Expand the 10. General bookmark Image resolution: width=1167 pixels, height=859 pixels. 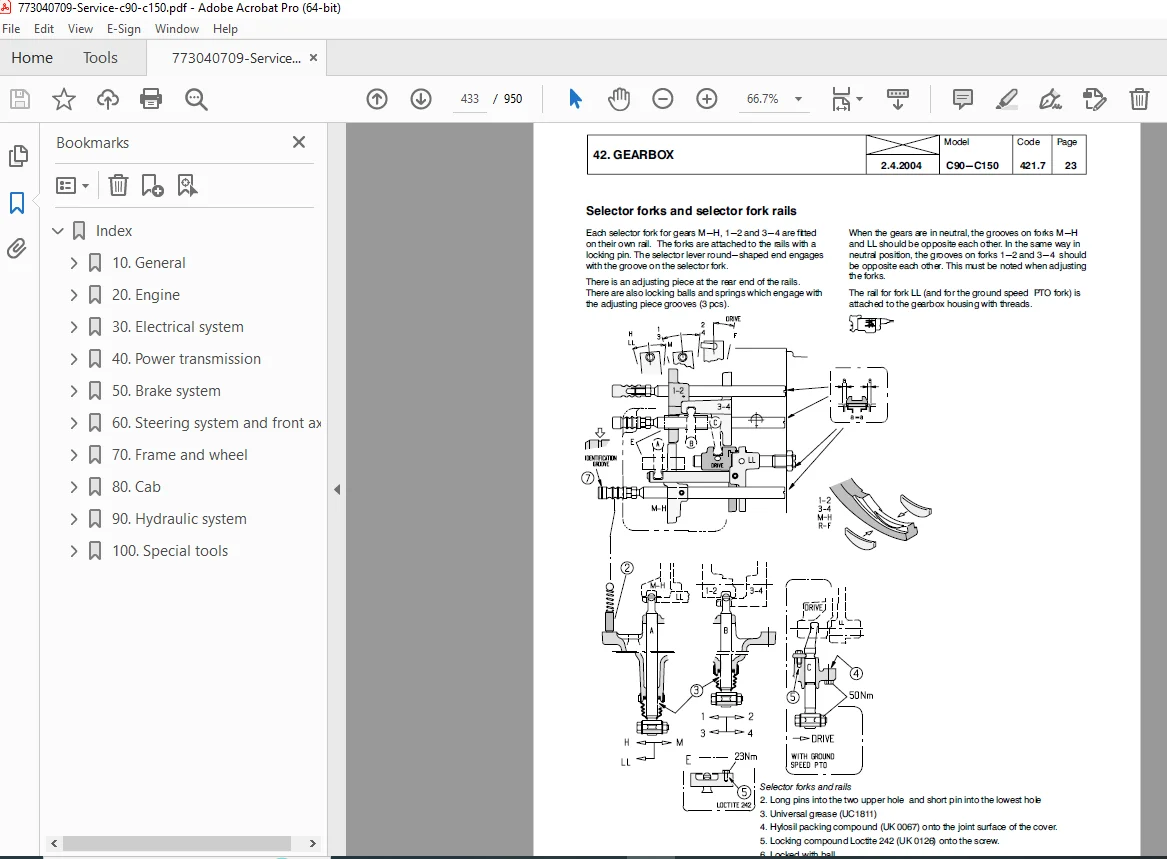(x=74, y=263)
